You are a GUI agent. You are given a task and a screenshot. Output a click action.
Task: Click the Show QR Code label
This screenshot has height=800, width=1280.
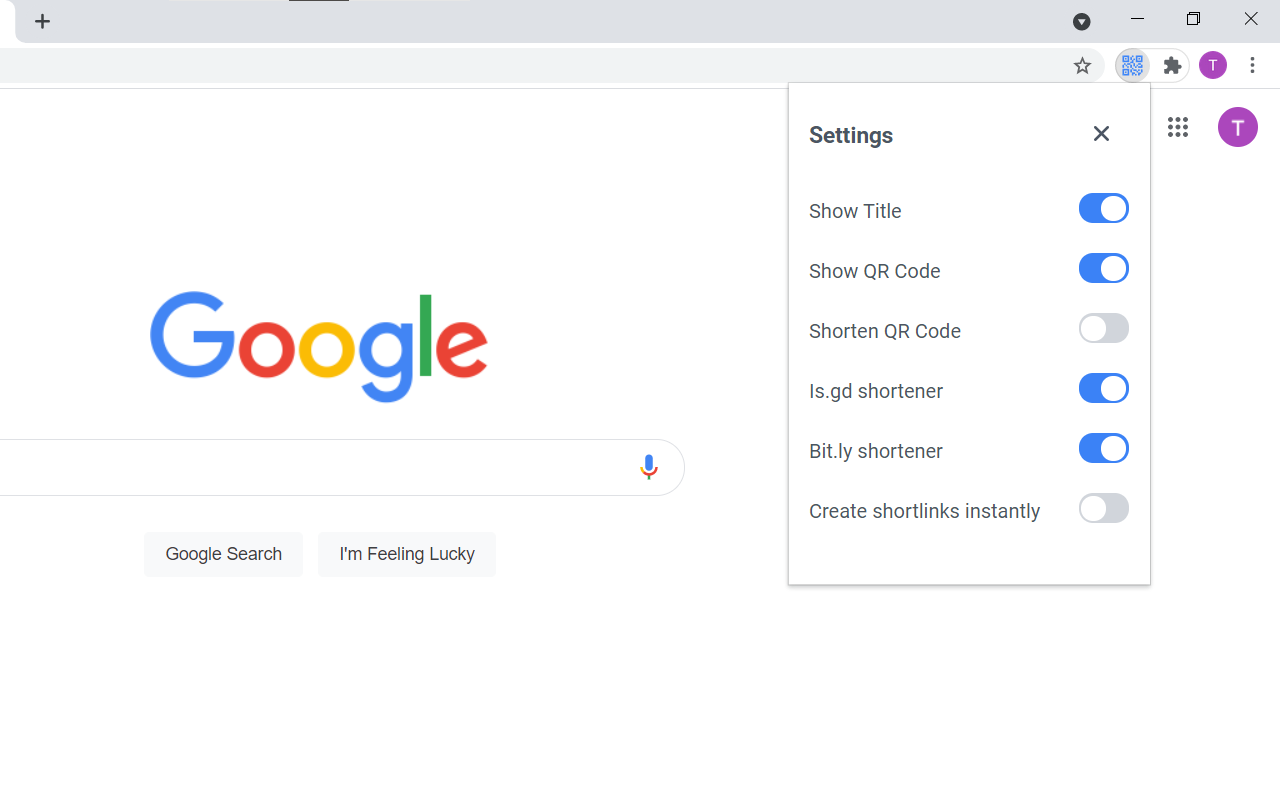875,271
